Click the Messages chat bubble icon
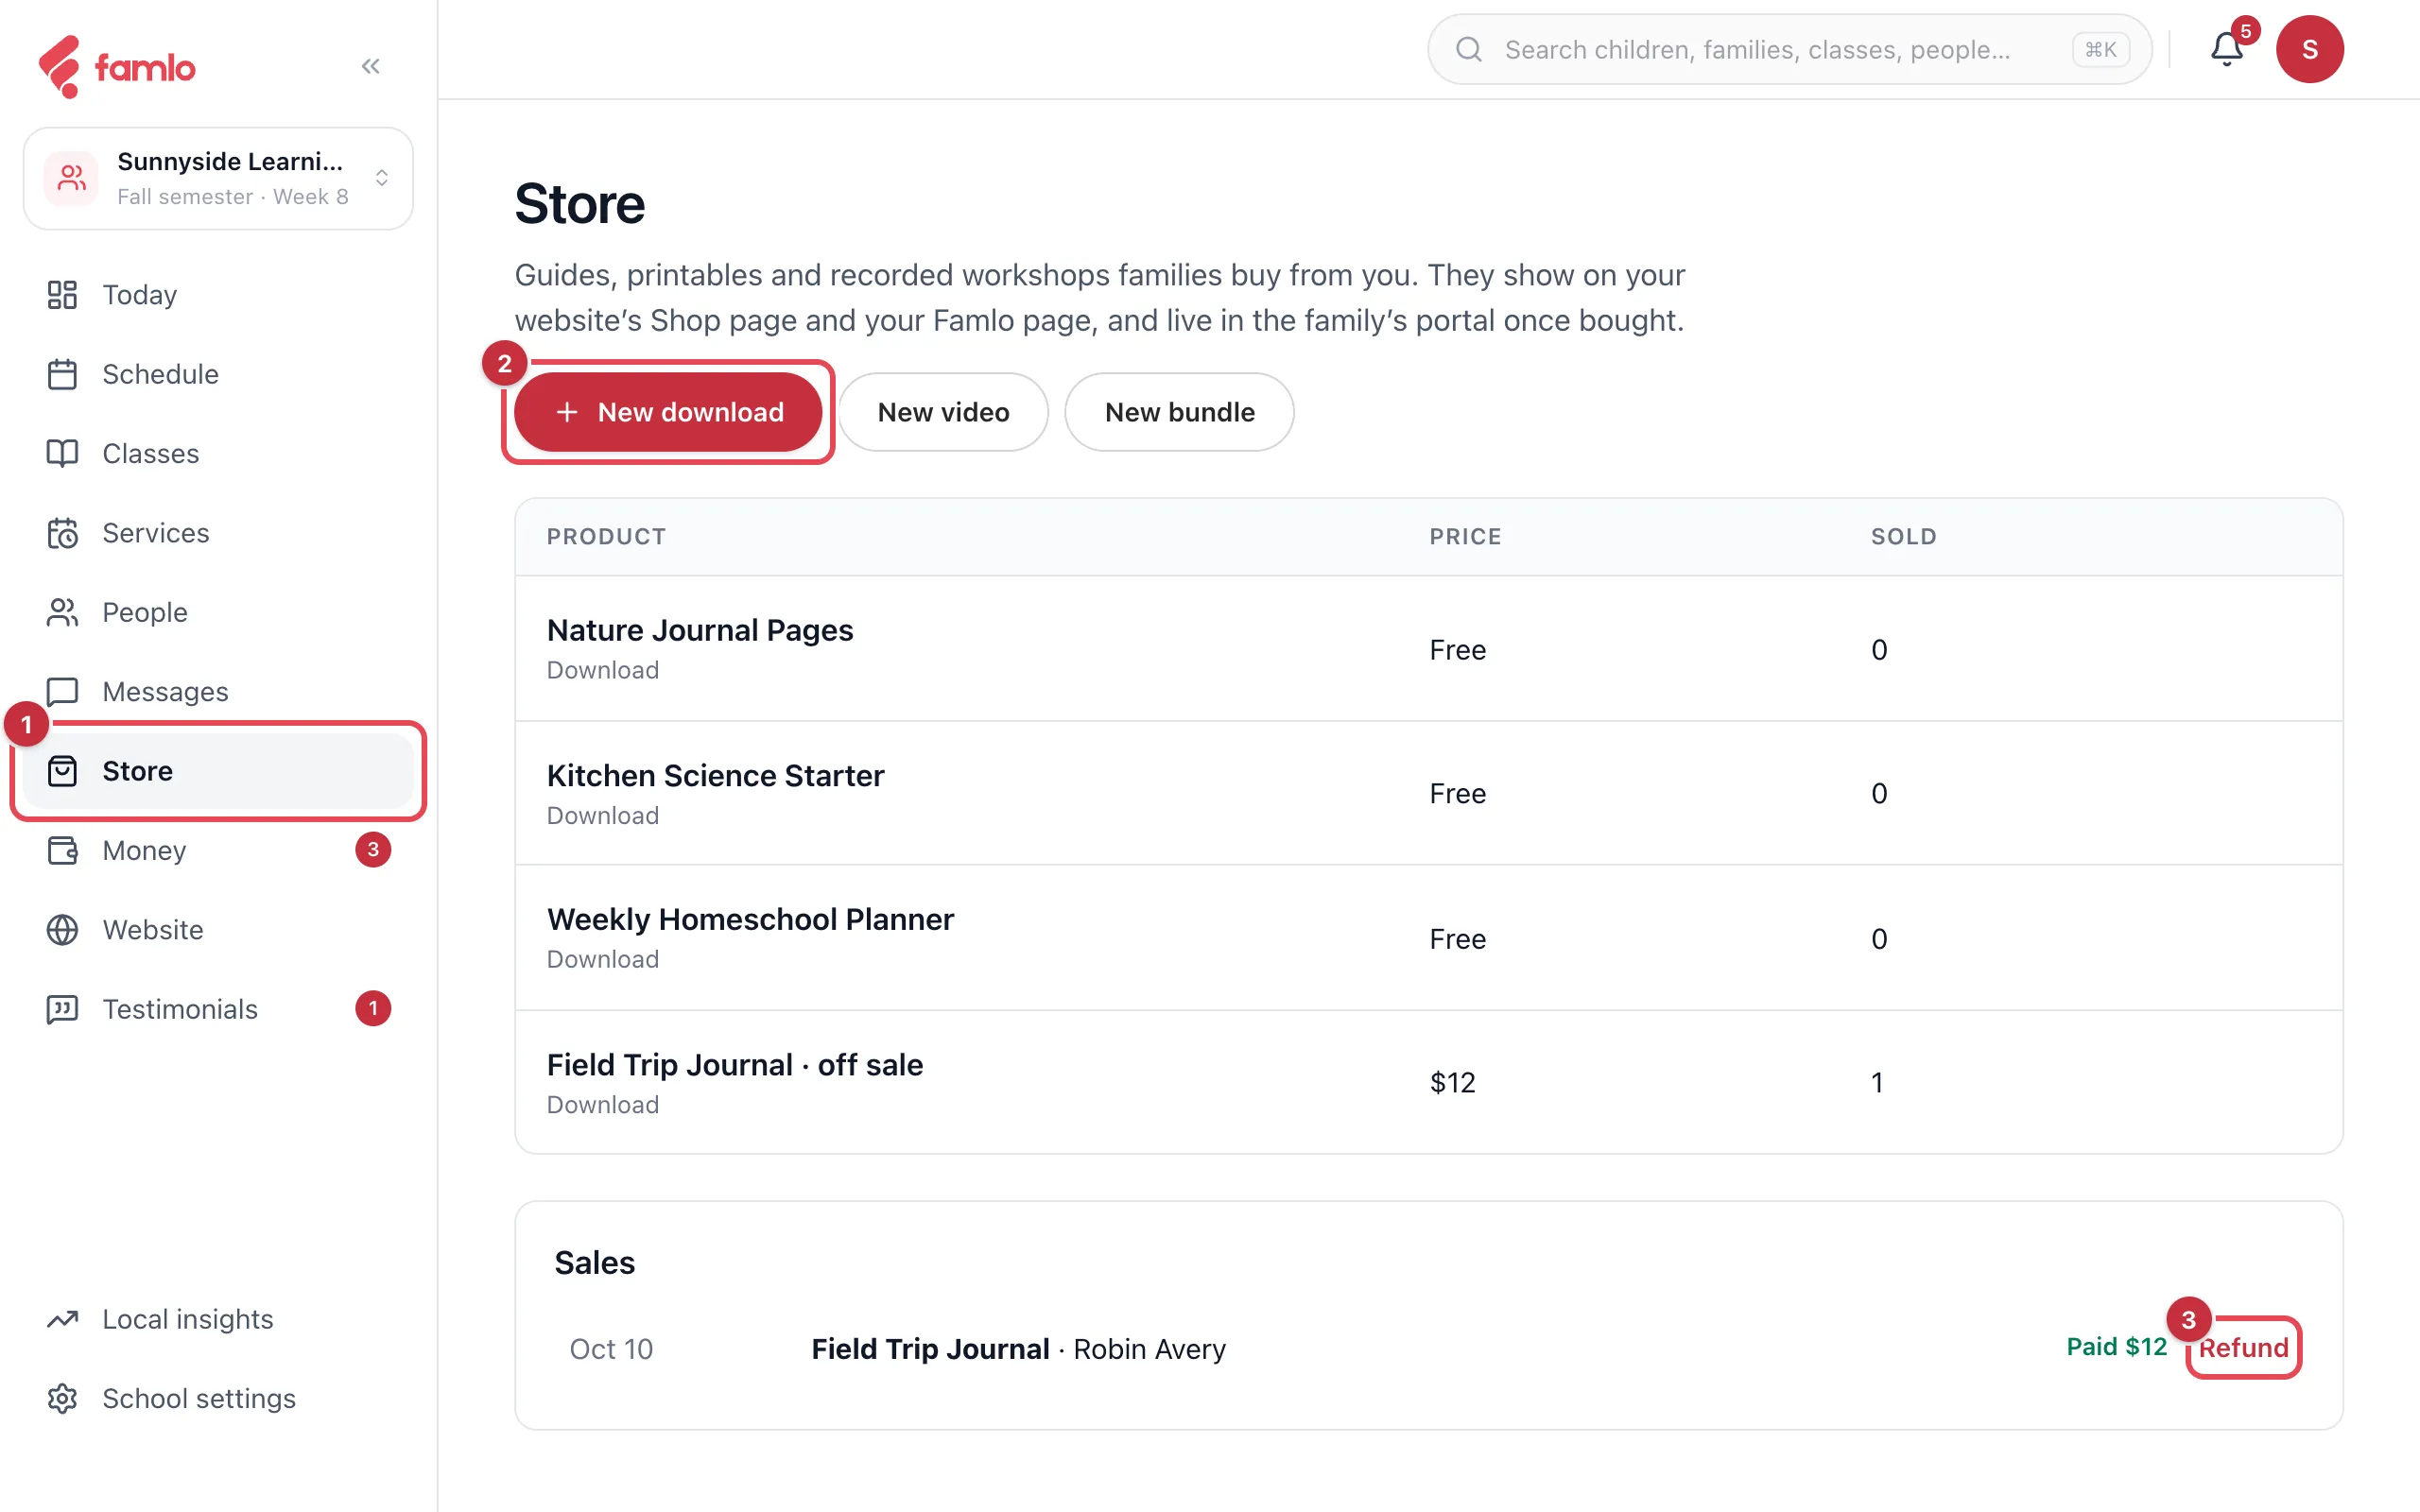The height and width of the screenshot is (1512, 2420). pyautogui.click(x=62, y=692)
